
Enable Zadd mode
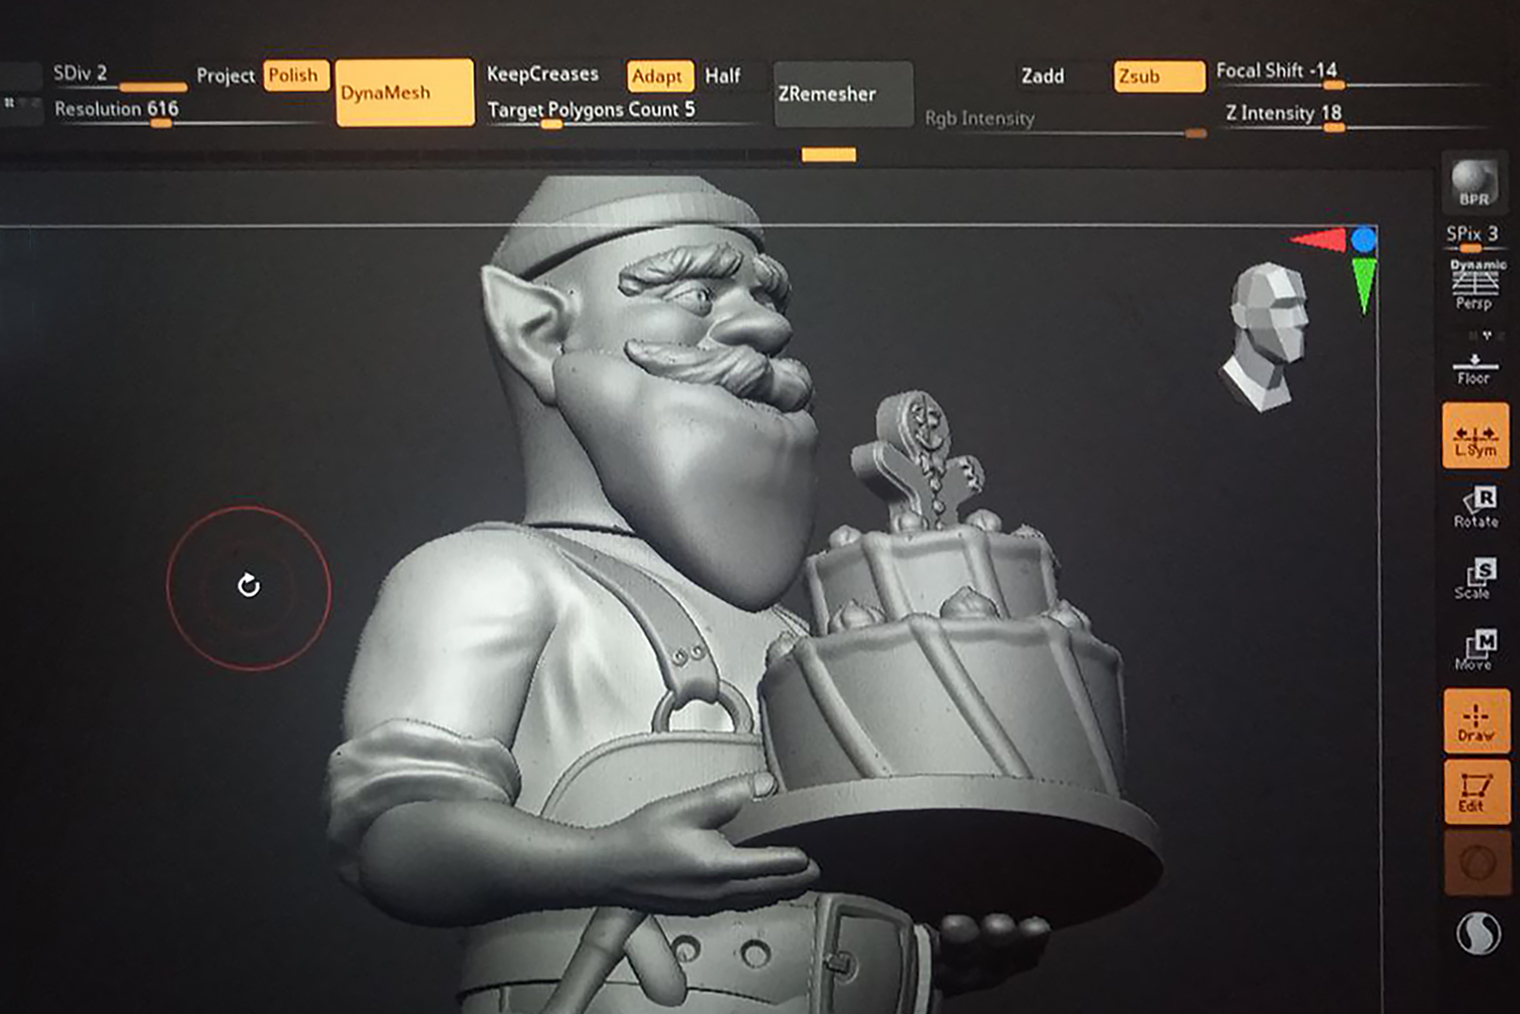[1043, 76]
